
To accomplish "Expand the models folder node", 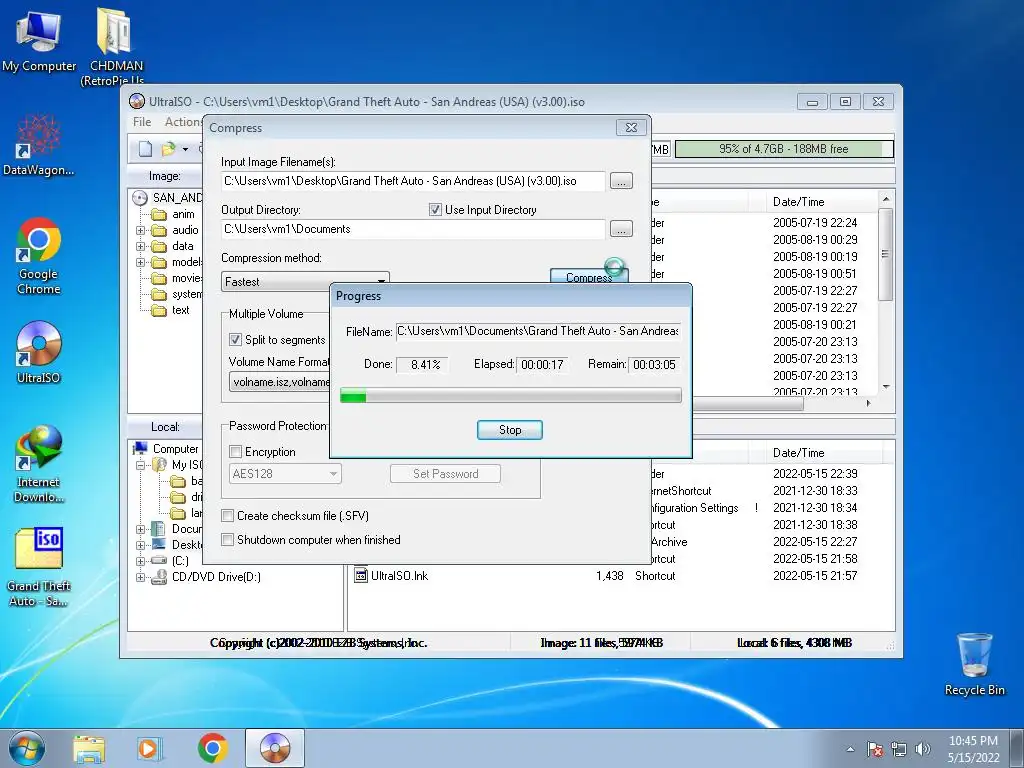I will (140, 263).
